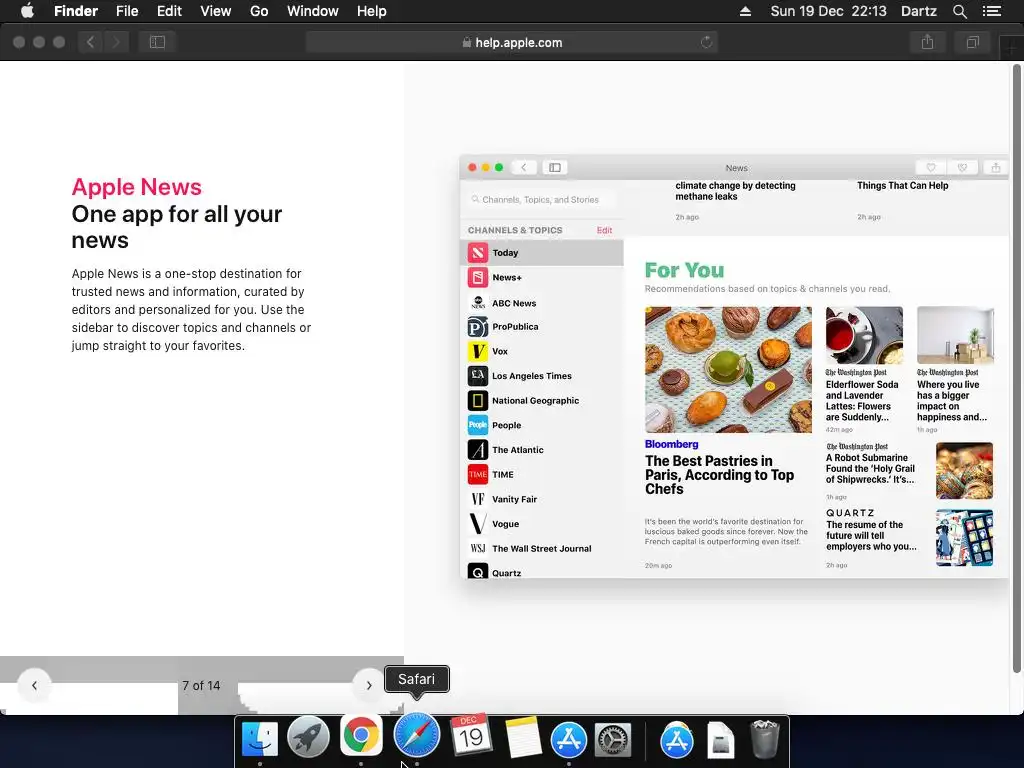Image resolution: width=1024 pixels, height=768 pixels.
Task: Click the help.apple.com address field
Action: point(511,42)
